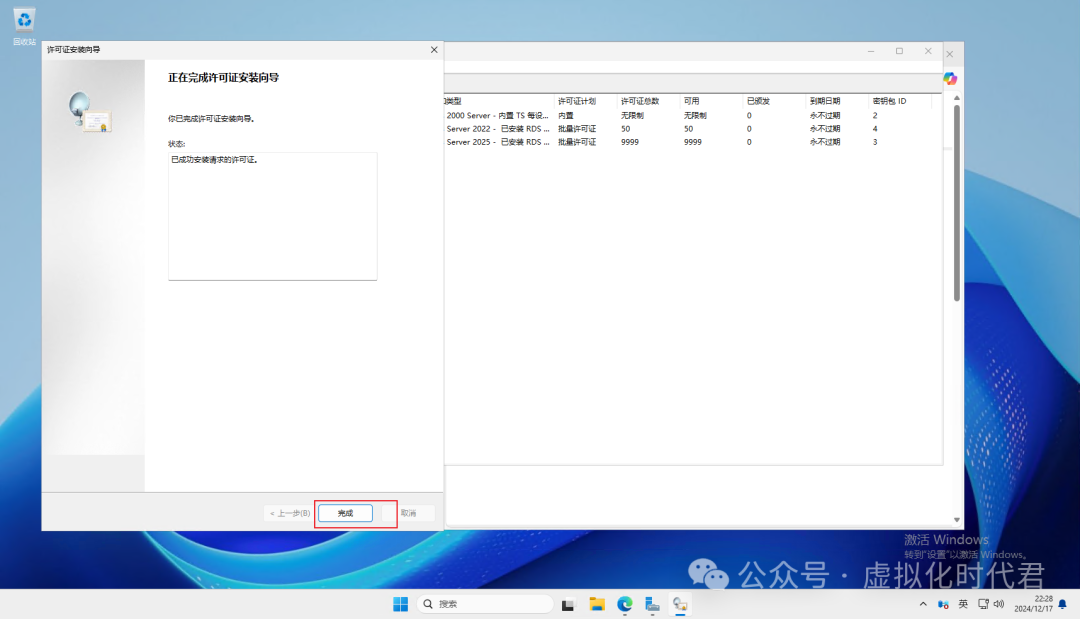The width and height of the screenshot is (1080, 619).
Task: Open Task View from the taskbar
Action: pos(569,604)
